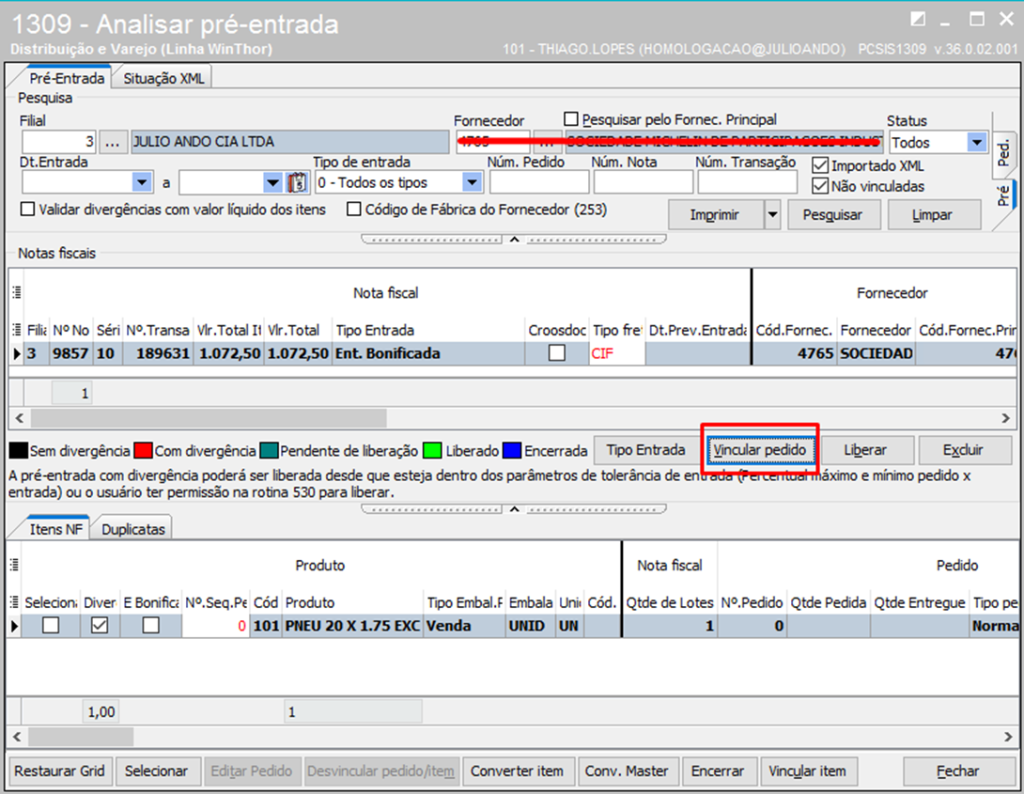Open the Status dropdown showing Todos

(x=976, y=143)
